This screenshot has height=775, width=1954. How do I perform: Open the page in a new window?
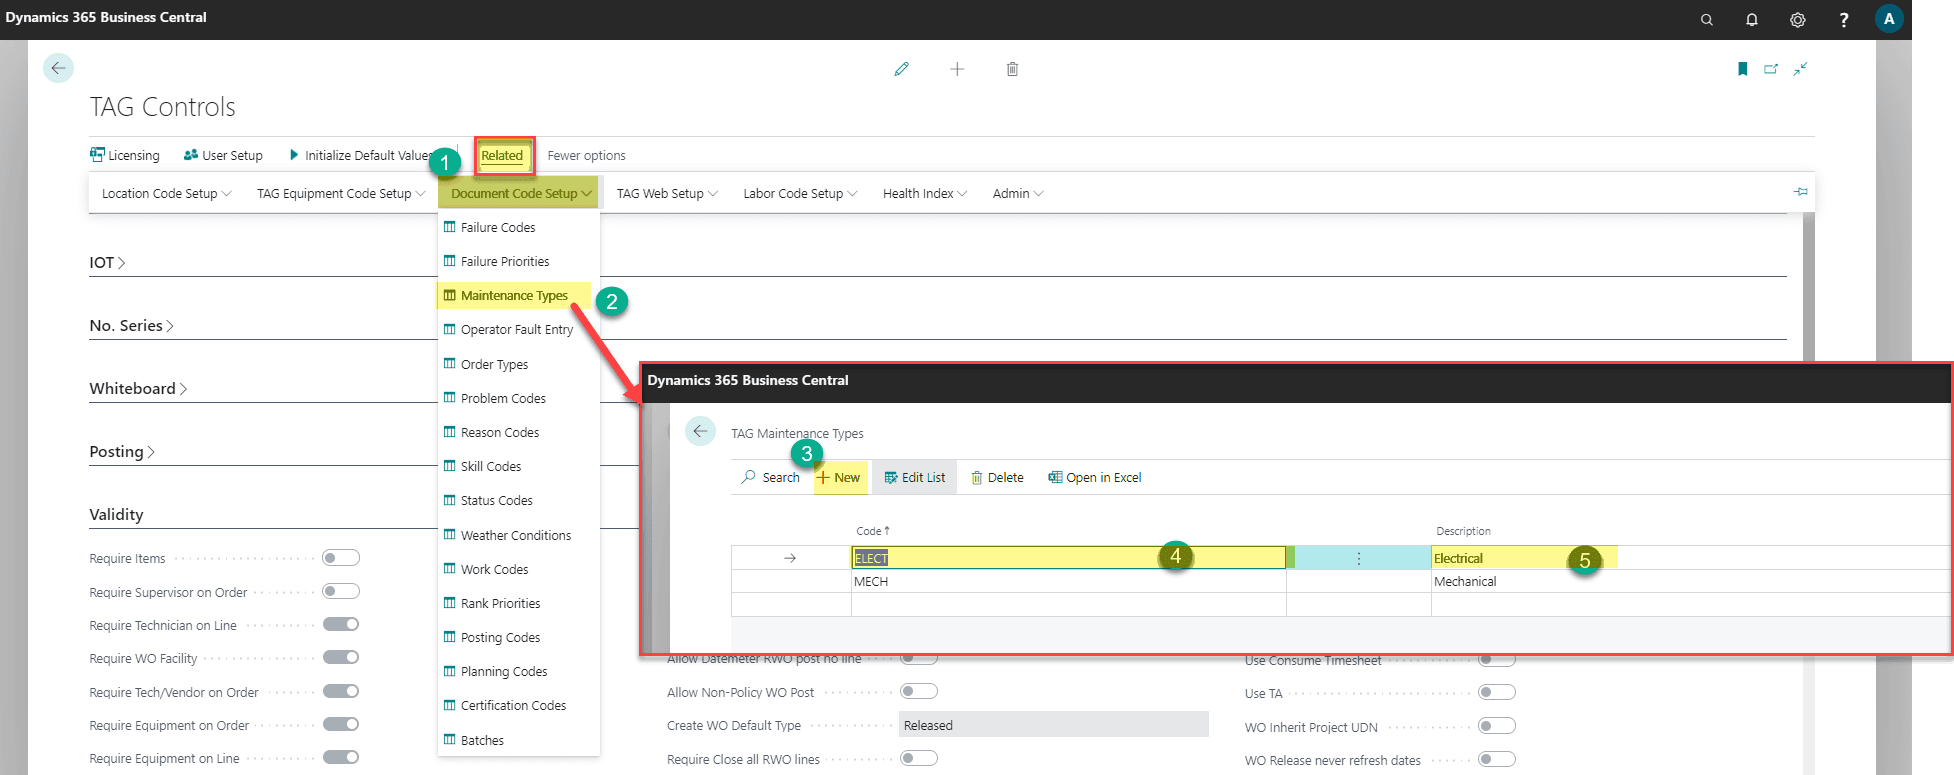1771,69
